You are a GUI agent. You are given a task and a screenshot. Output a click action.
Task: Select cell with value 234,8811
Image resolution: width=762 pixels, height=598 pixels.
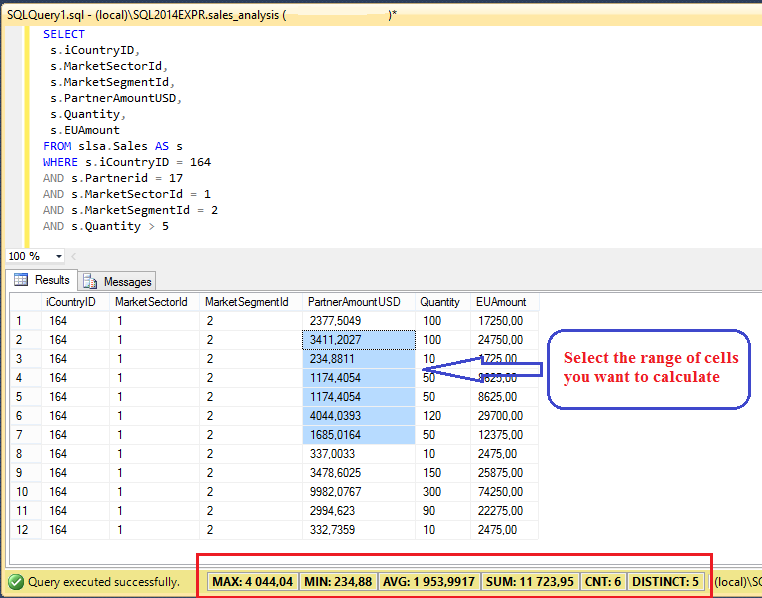coord(359,359)
